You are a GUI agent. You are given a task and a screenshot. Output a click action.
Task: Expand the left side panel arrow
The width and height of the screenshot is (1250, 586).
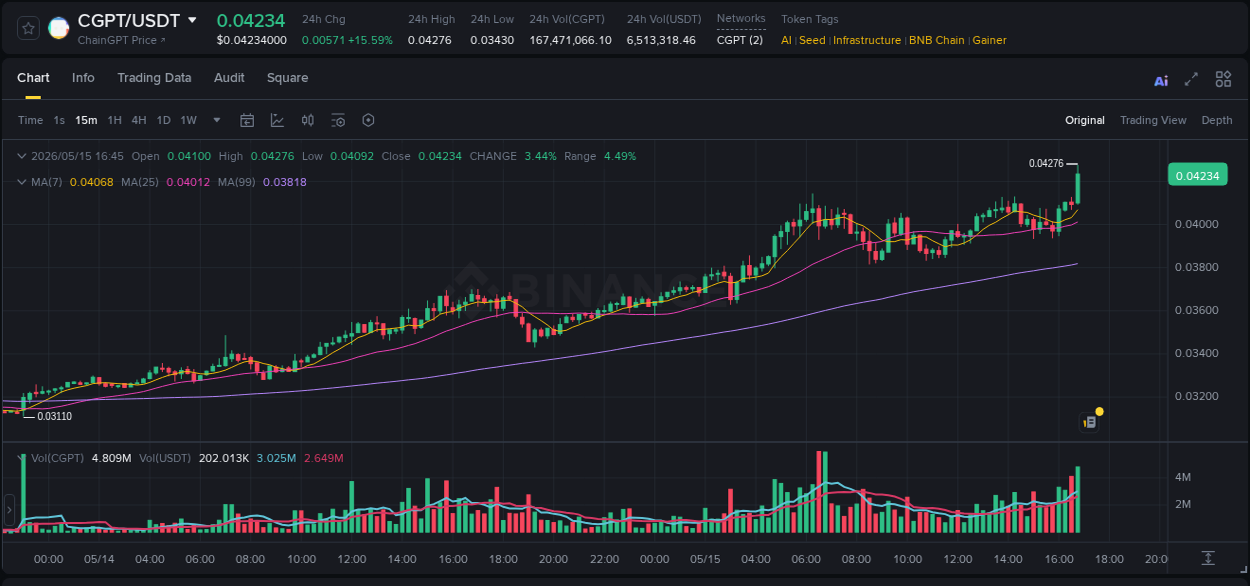[9, 510]
